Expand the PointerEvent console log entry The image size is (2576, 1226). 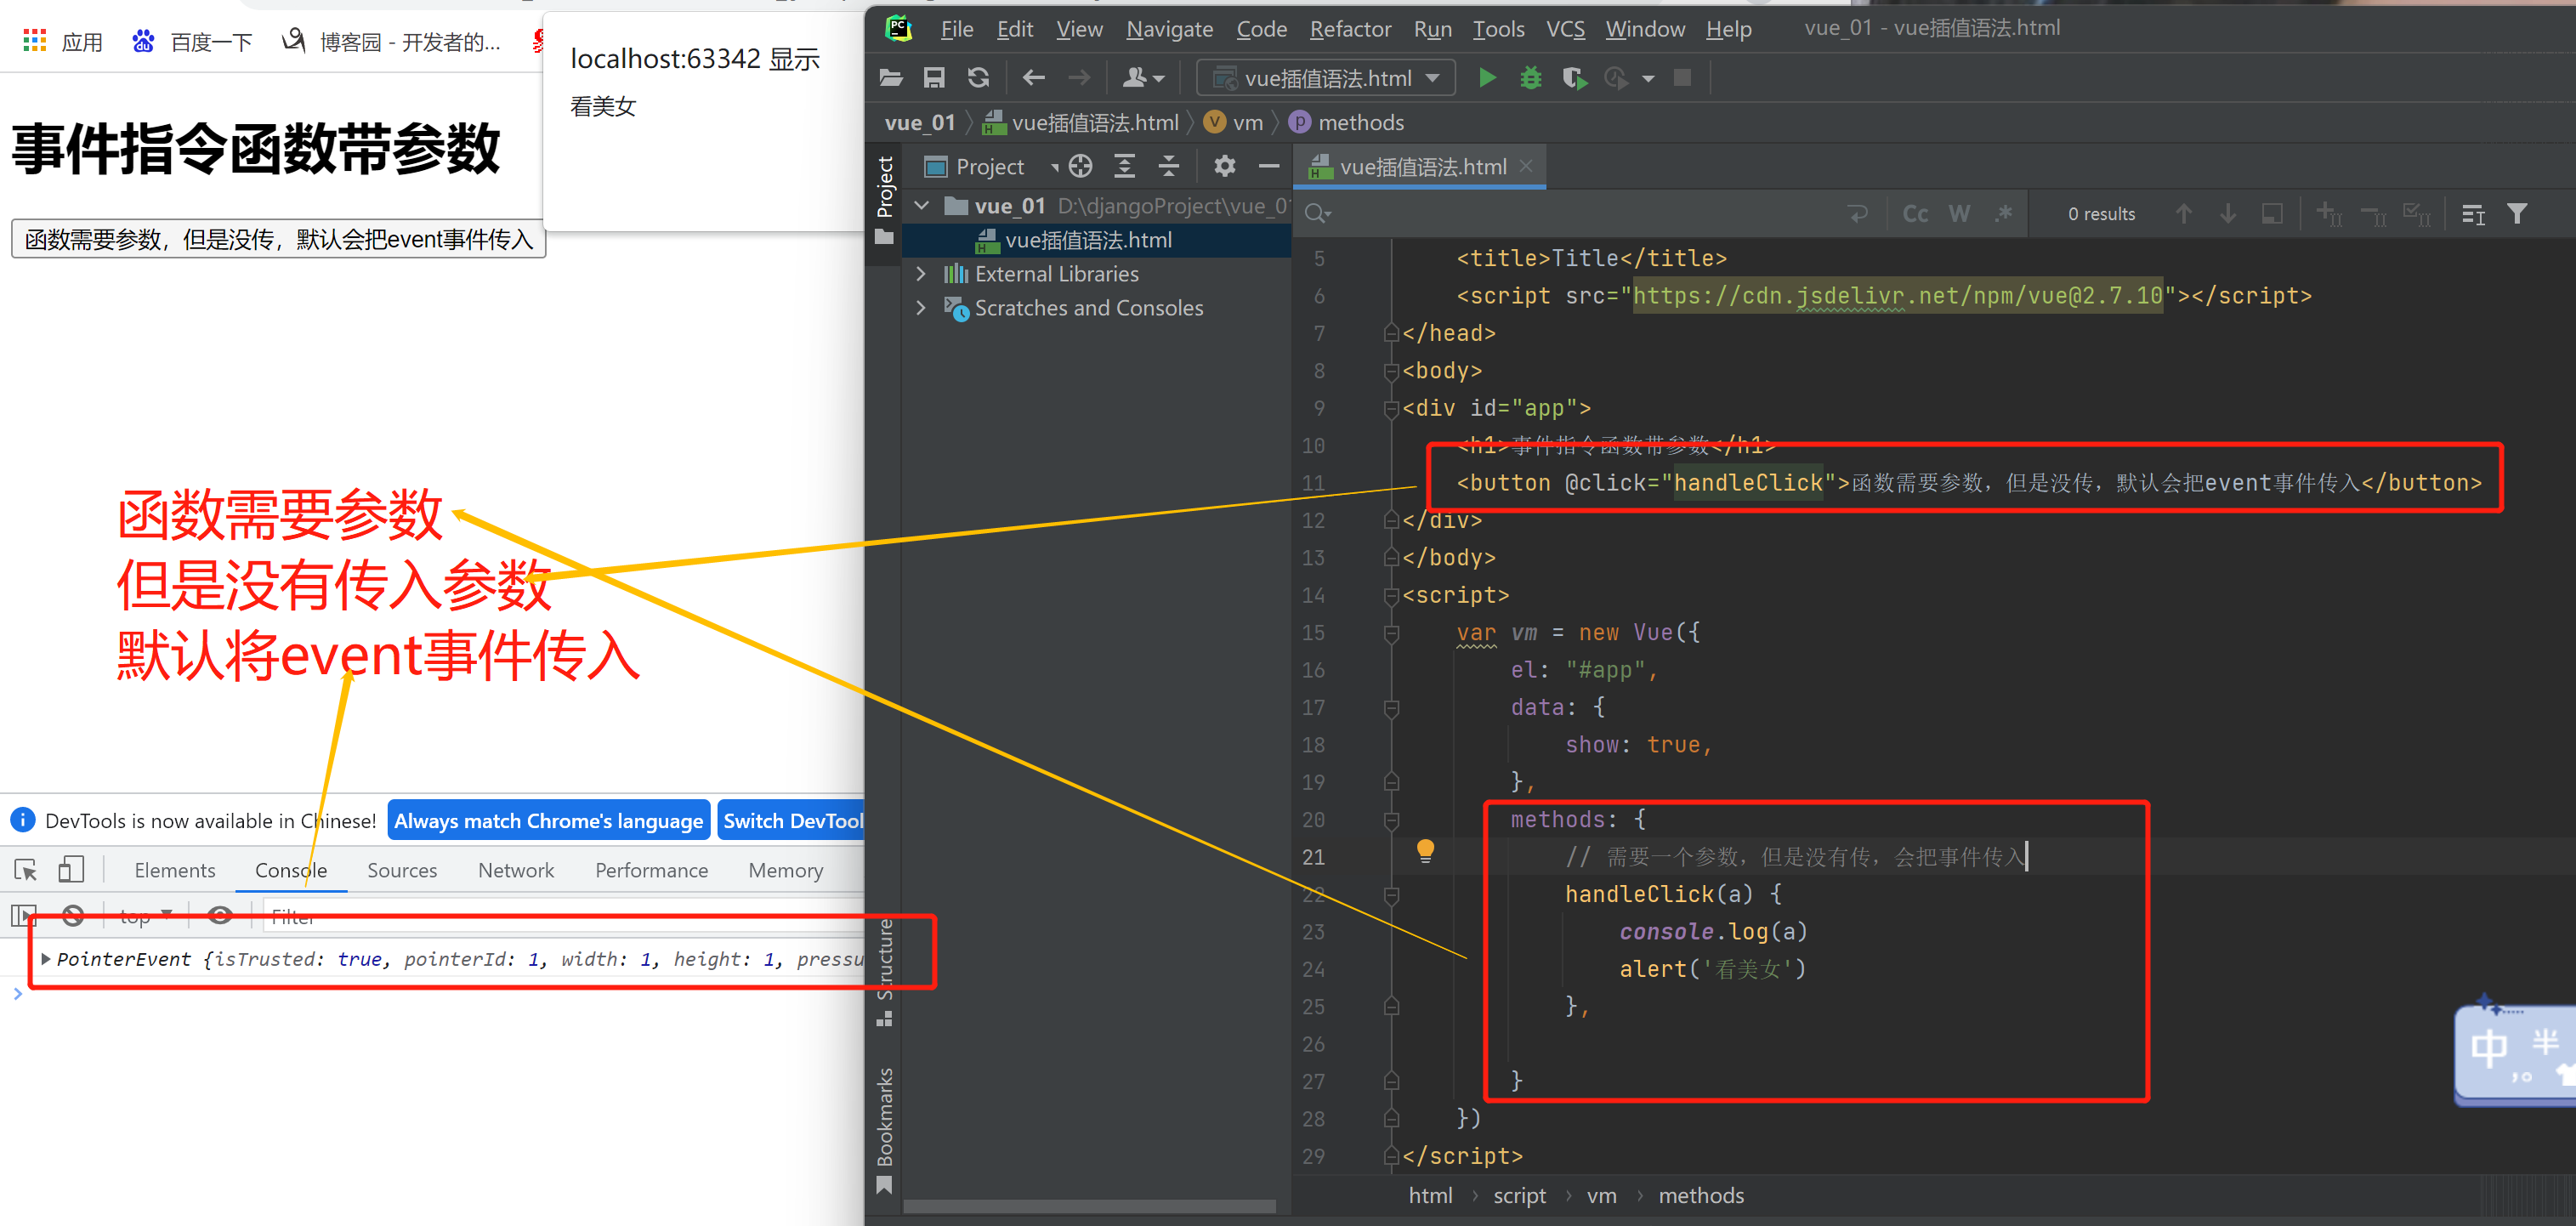[x=45, y=958]
